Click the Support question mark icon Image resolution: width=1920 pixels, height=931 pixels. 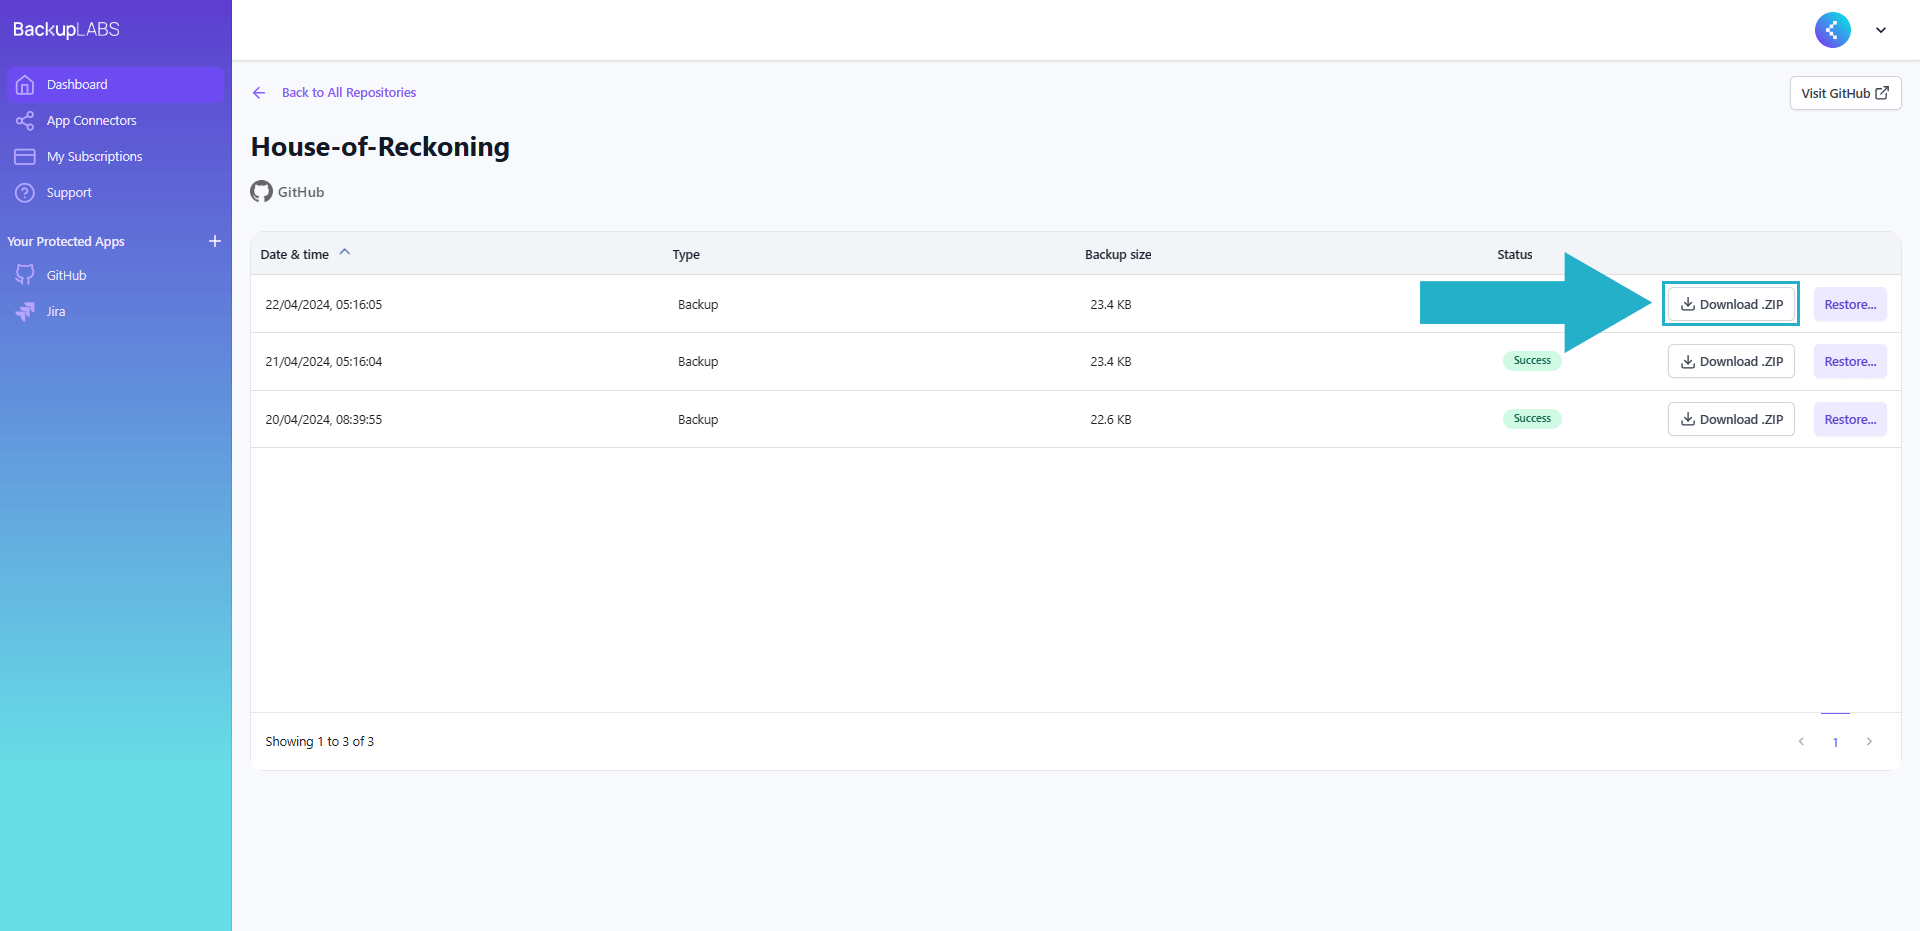(25, 193)
